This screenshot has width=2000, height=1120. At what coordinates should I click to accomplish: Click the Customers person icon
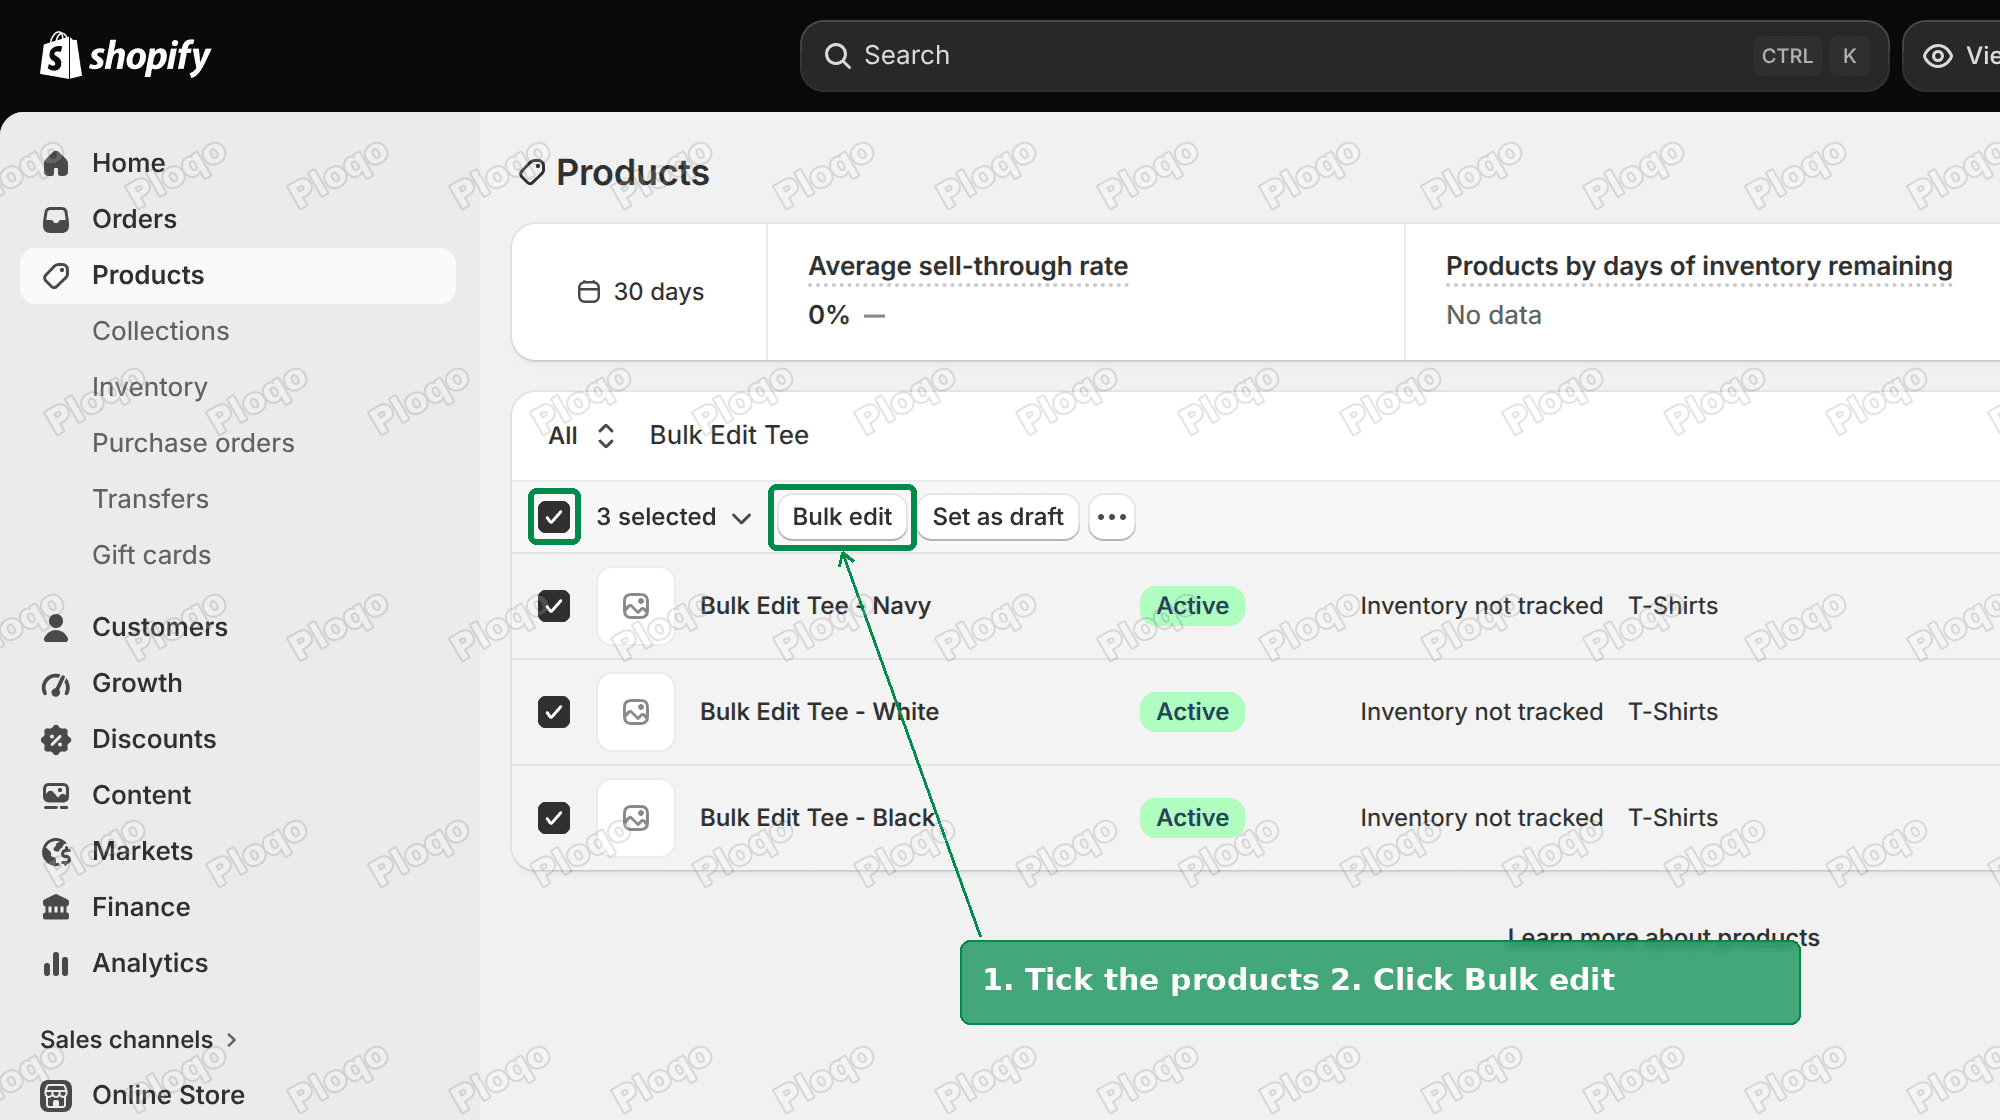coord(56,627)
